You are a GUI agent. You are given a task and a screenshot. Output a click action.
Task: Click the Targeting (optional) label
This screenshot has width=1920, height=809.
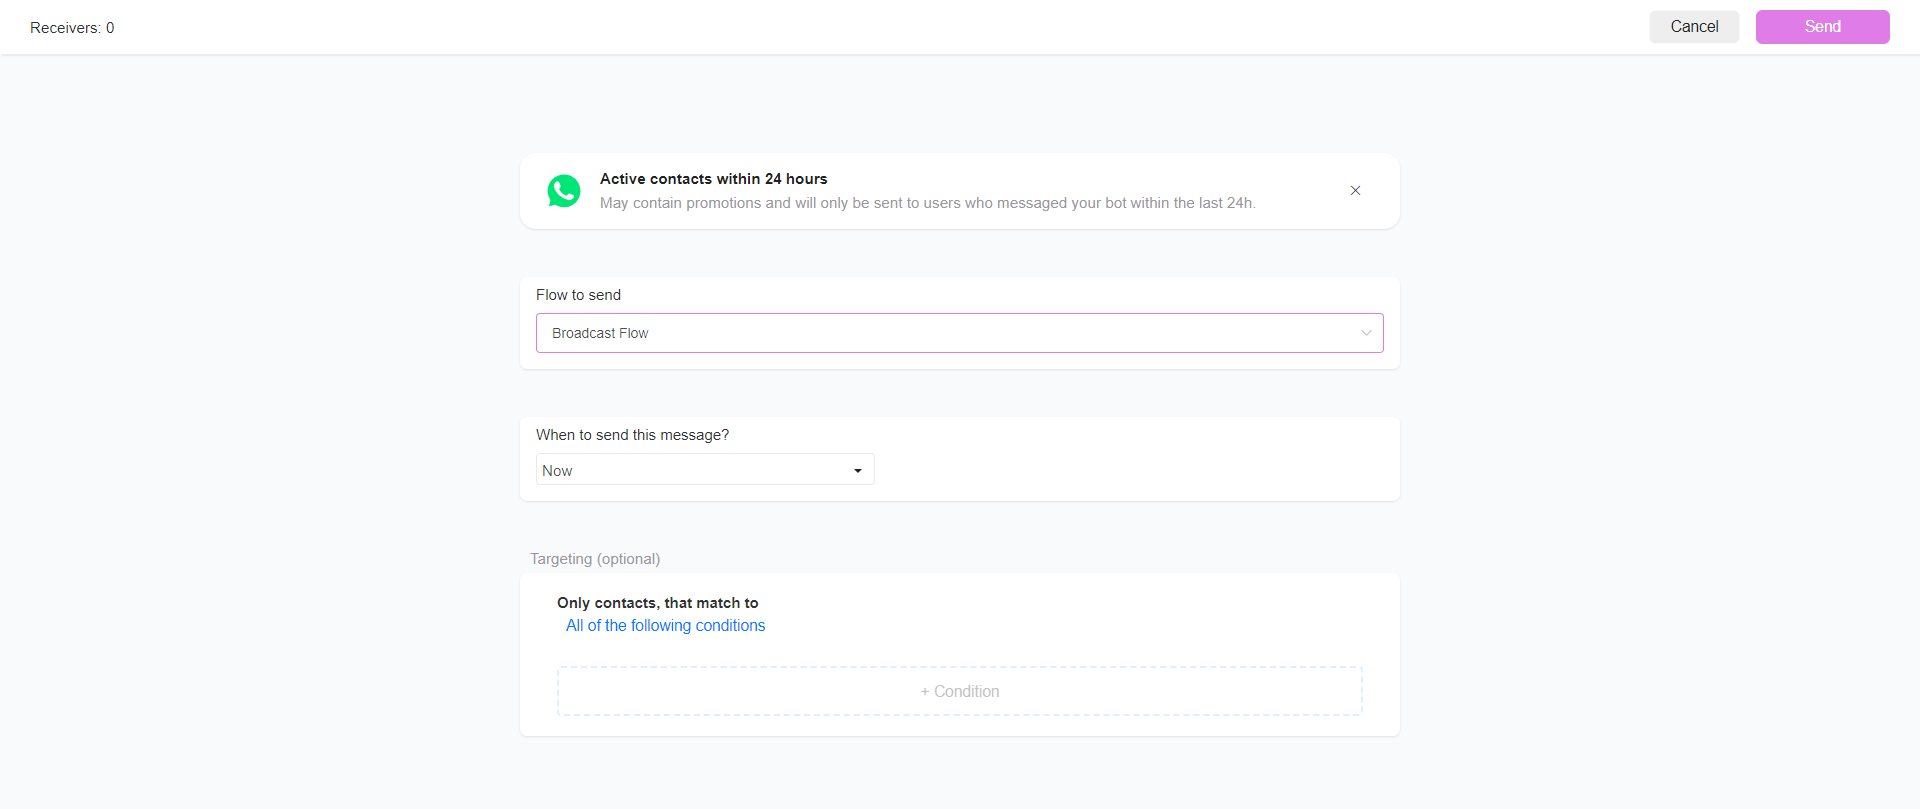595,559
